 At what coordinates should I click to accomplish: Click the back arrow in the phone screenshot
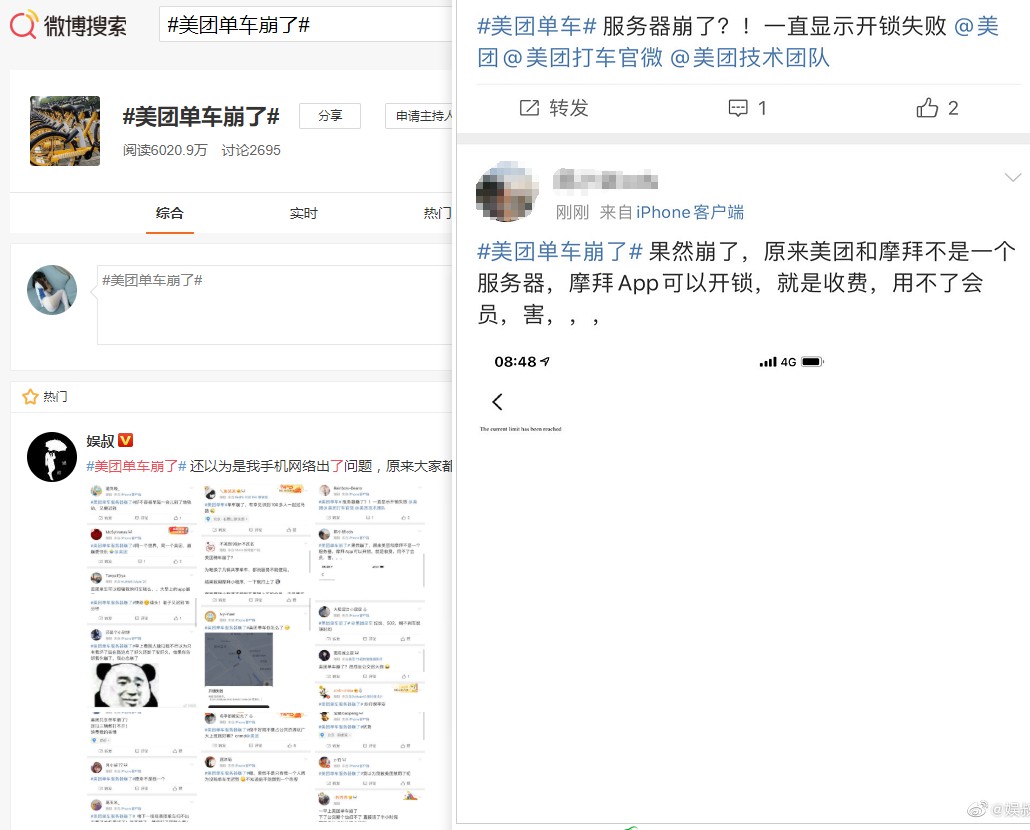[497, 402]
